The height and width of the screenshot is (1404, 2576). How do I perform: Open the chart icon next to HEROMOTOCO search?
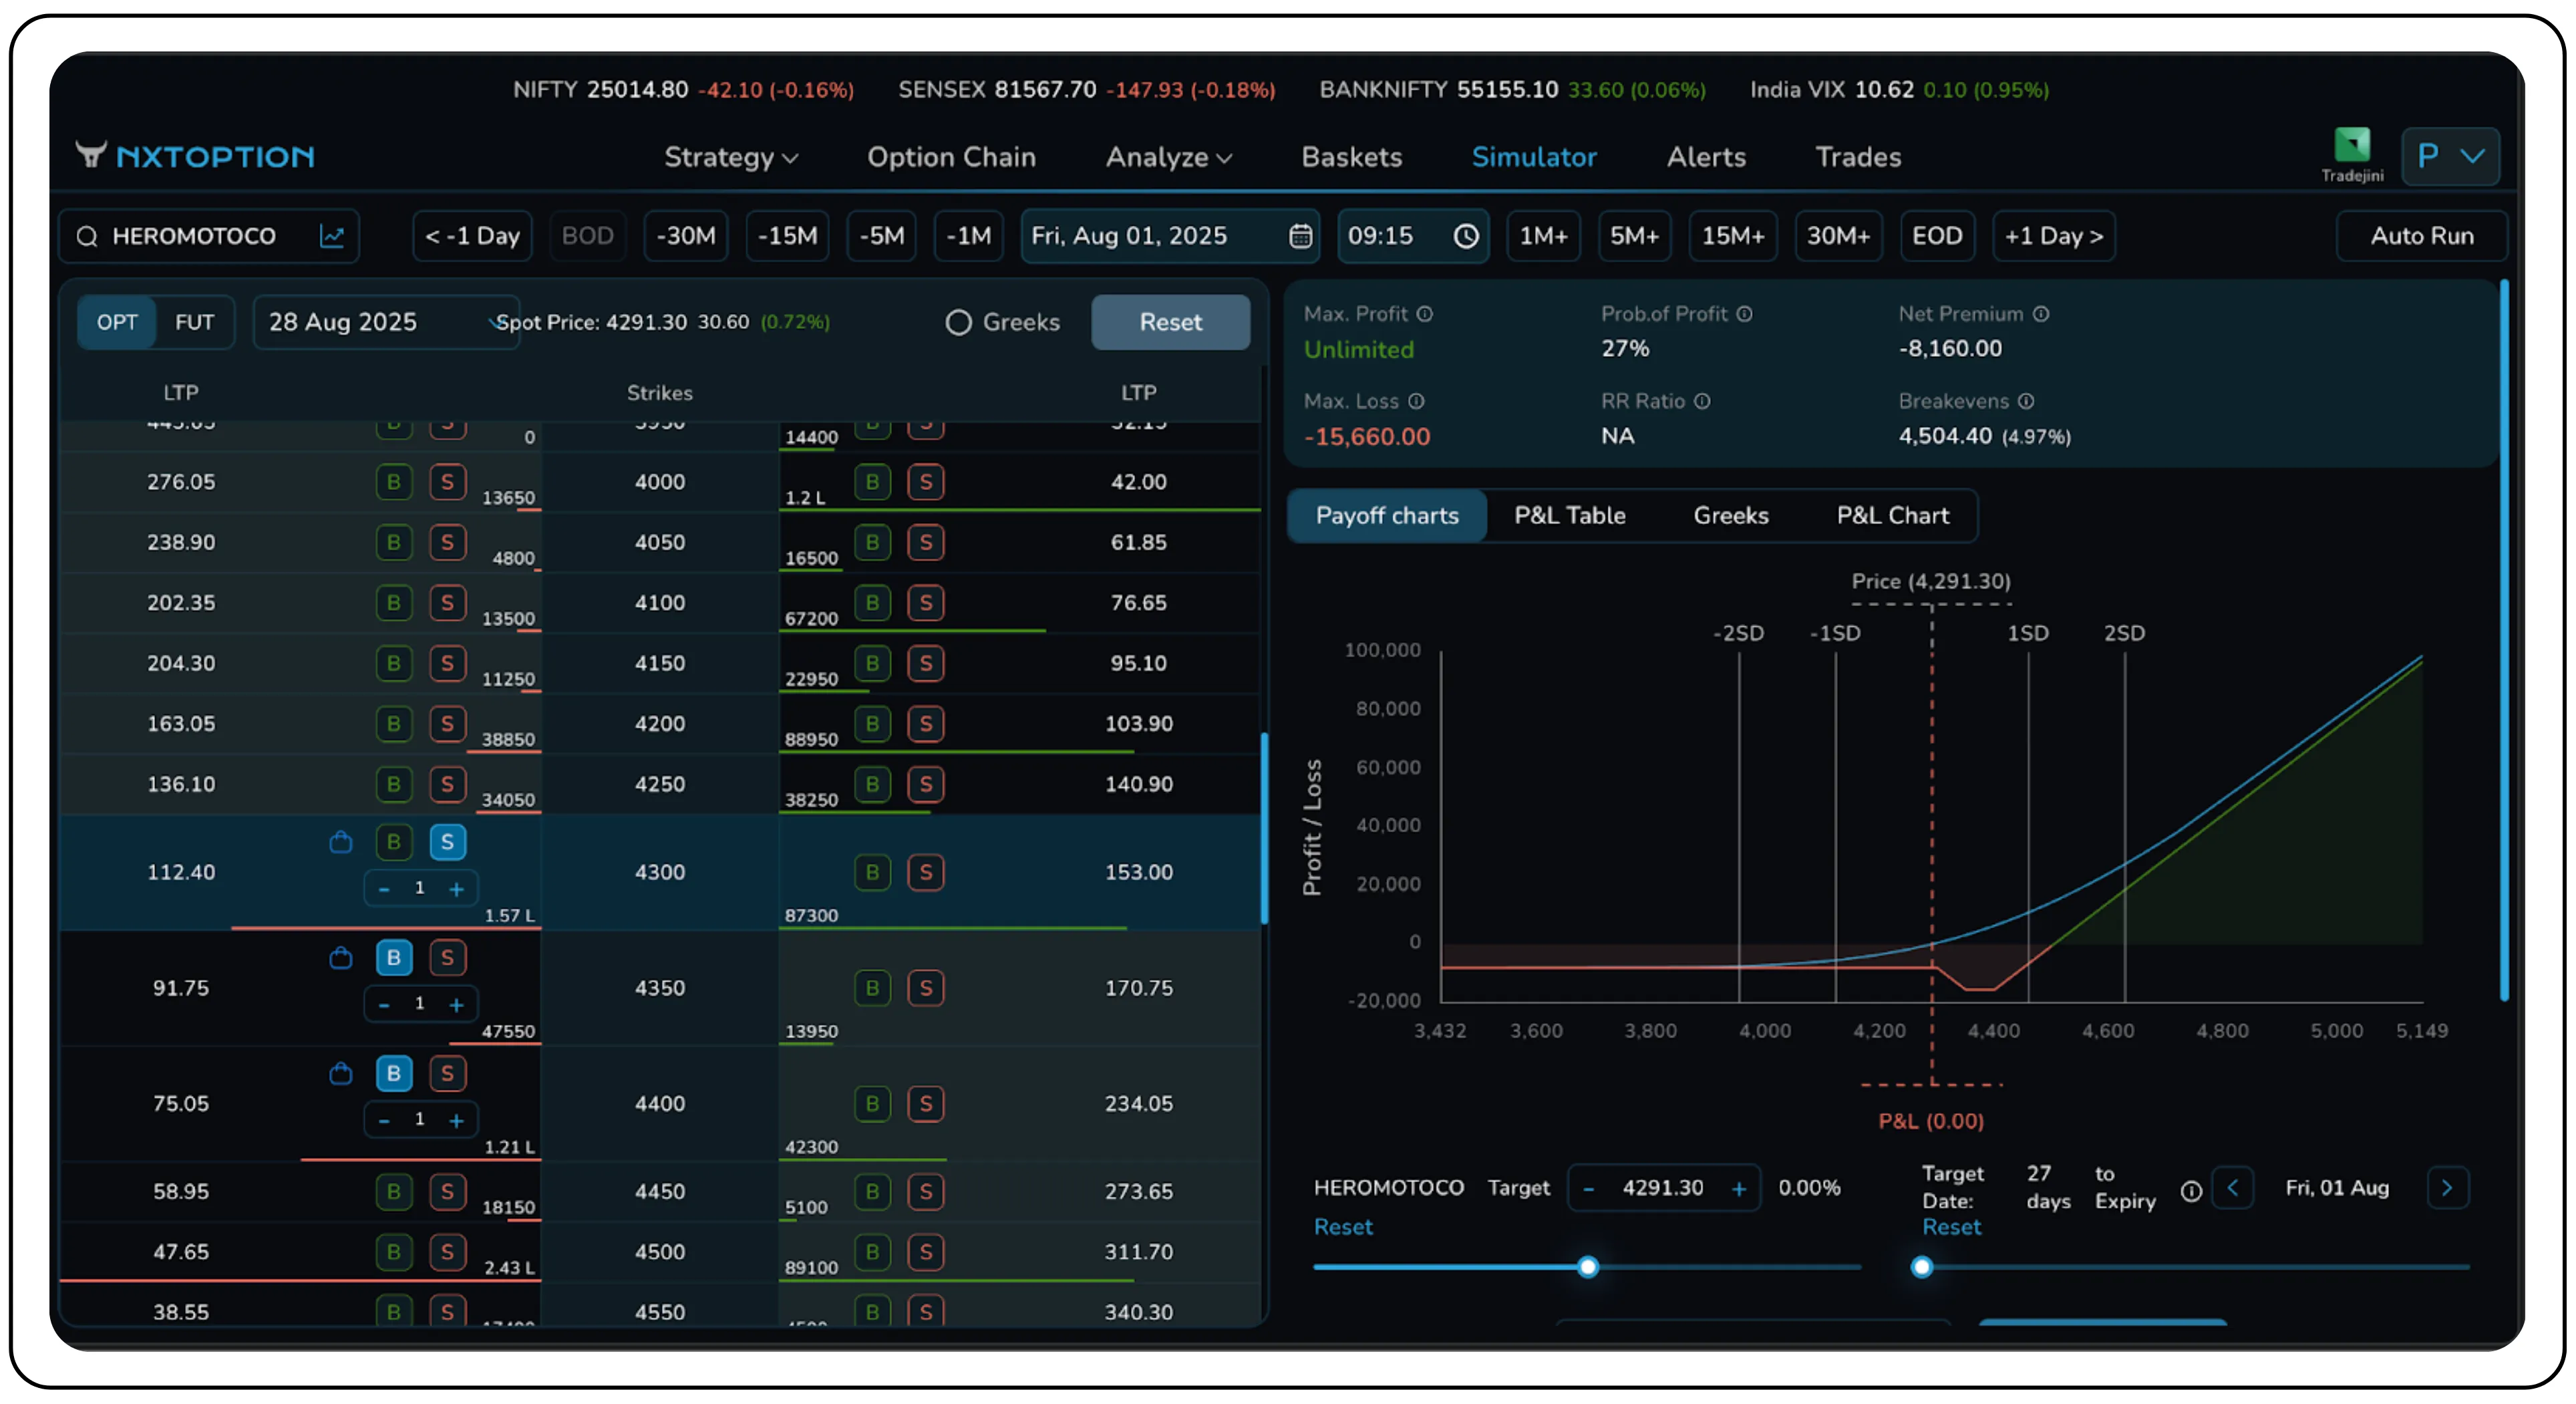(333, 236)
